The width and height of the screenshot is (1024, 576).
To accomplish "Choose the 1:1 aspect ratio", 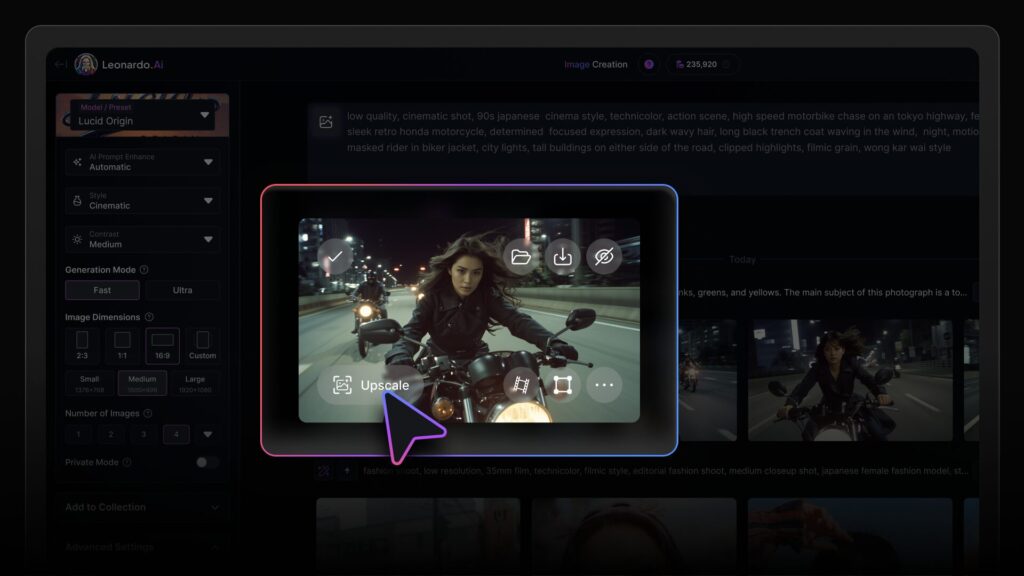I will pos(122,345).
